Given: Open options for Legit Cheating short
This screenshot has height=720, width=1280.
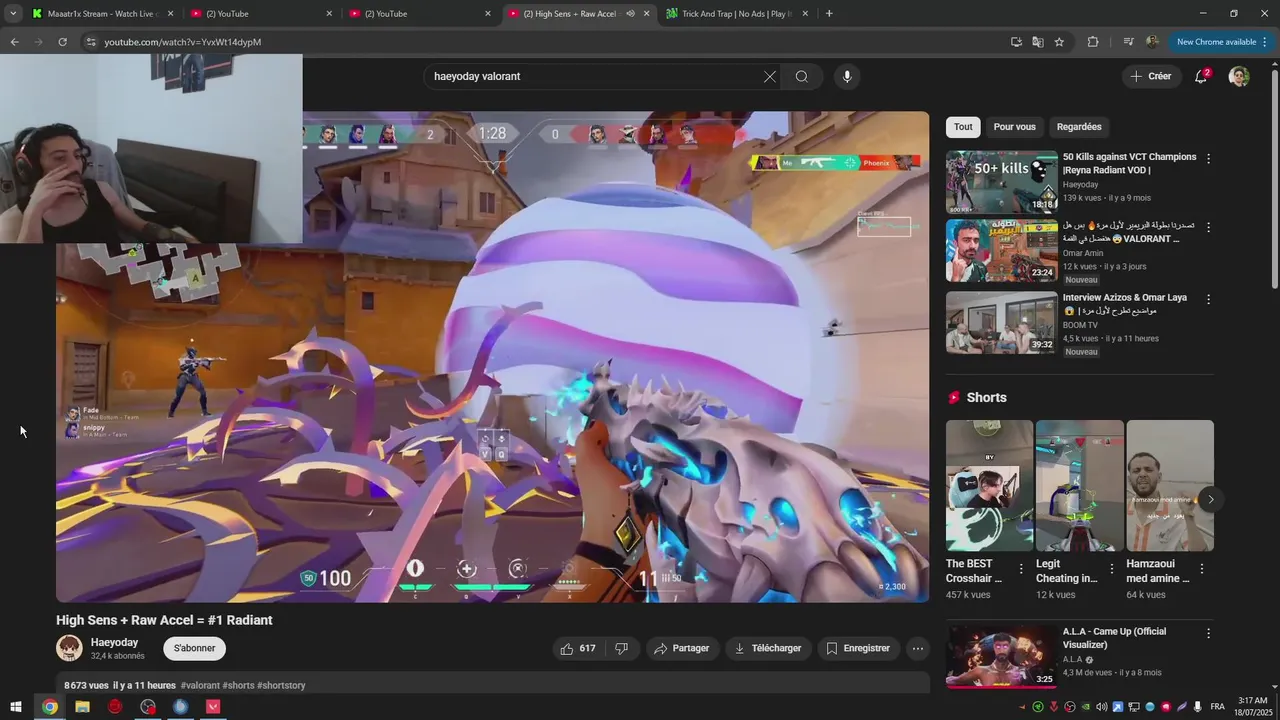Looking at the screenshot, I should pos(1111,568).
